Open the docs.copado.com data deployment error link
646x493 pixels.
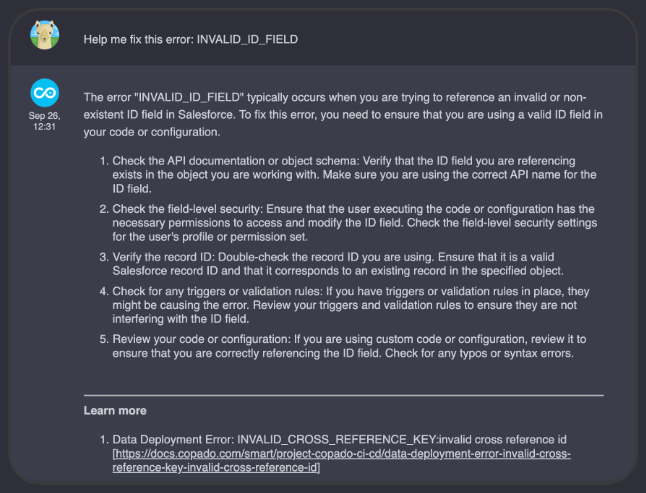pos(342,460)
